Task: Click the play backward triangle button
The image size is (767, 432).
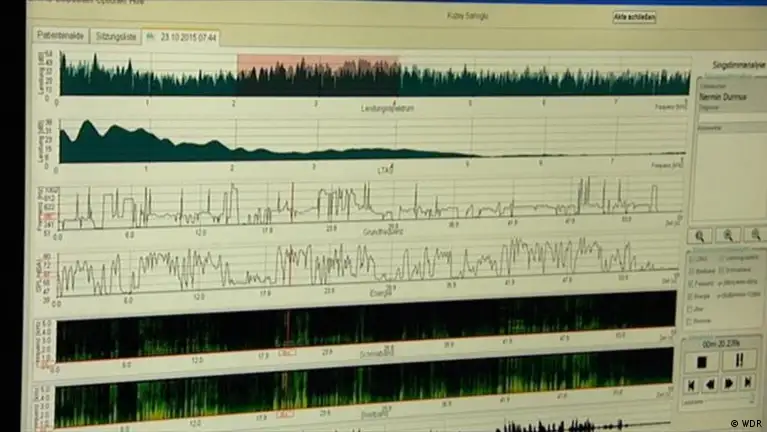Action: coord(710,383)
